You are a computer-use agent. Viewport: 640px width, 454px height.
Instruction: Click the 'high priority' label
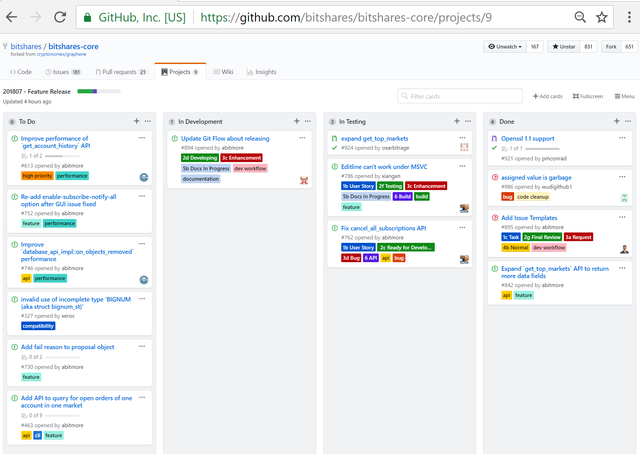(x=37, y=176)
